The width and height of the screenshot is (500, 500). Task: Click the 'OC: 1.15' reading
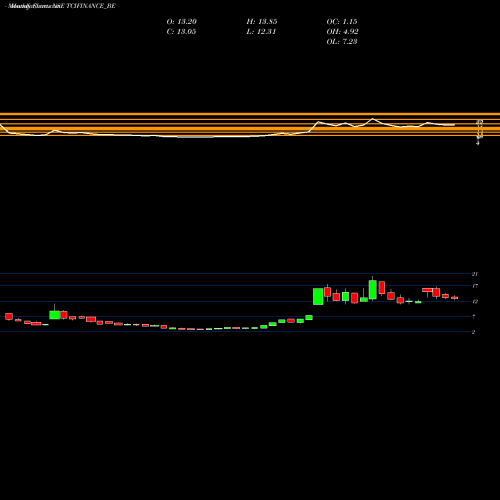click(342, 22)
